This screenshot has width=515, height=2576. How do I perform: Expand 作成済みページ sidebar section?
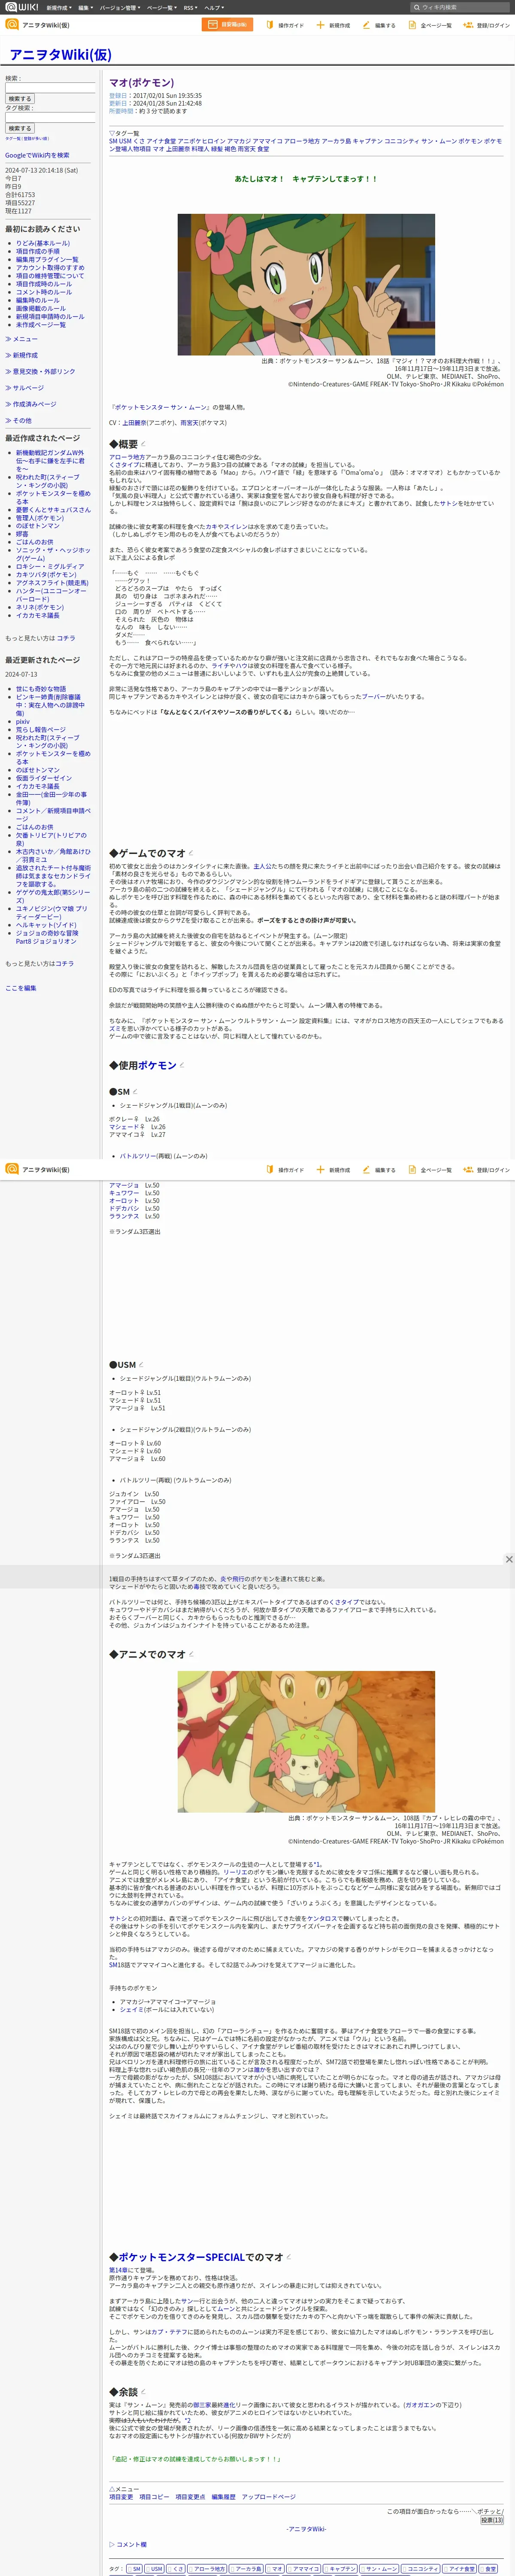tap(30, 404)
